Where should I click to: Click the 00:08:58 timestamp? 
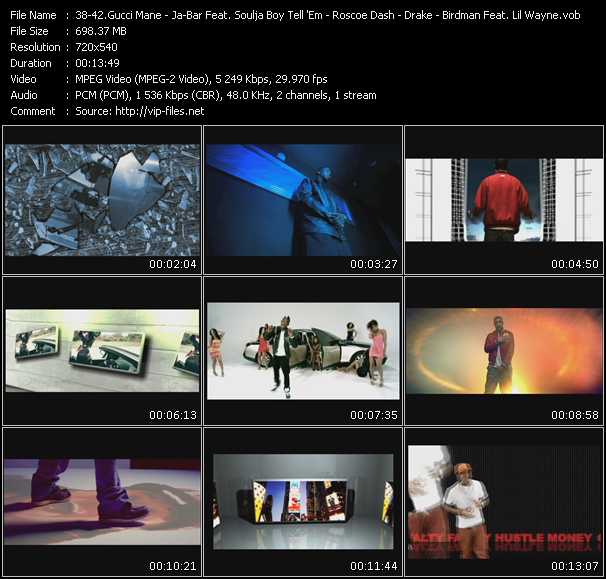(575, 415)
